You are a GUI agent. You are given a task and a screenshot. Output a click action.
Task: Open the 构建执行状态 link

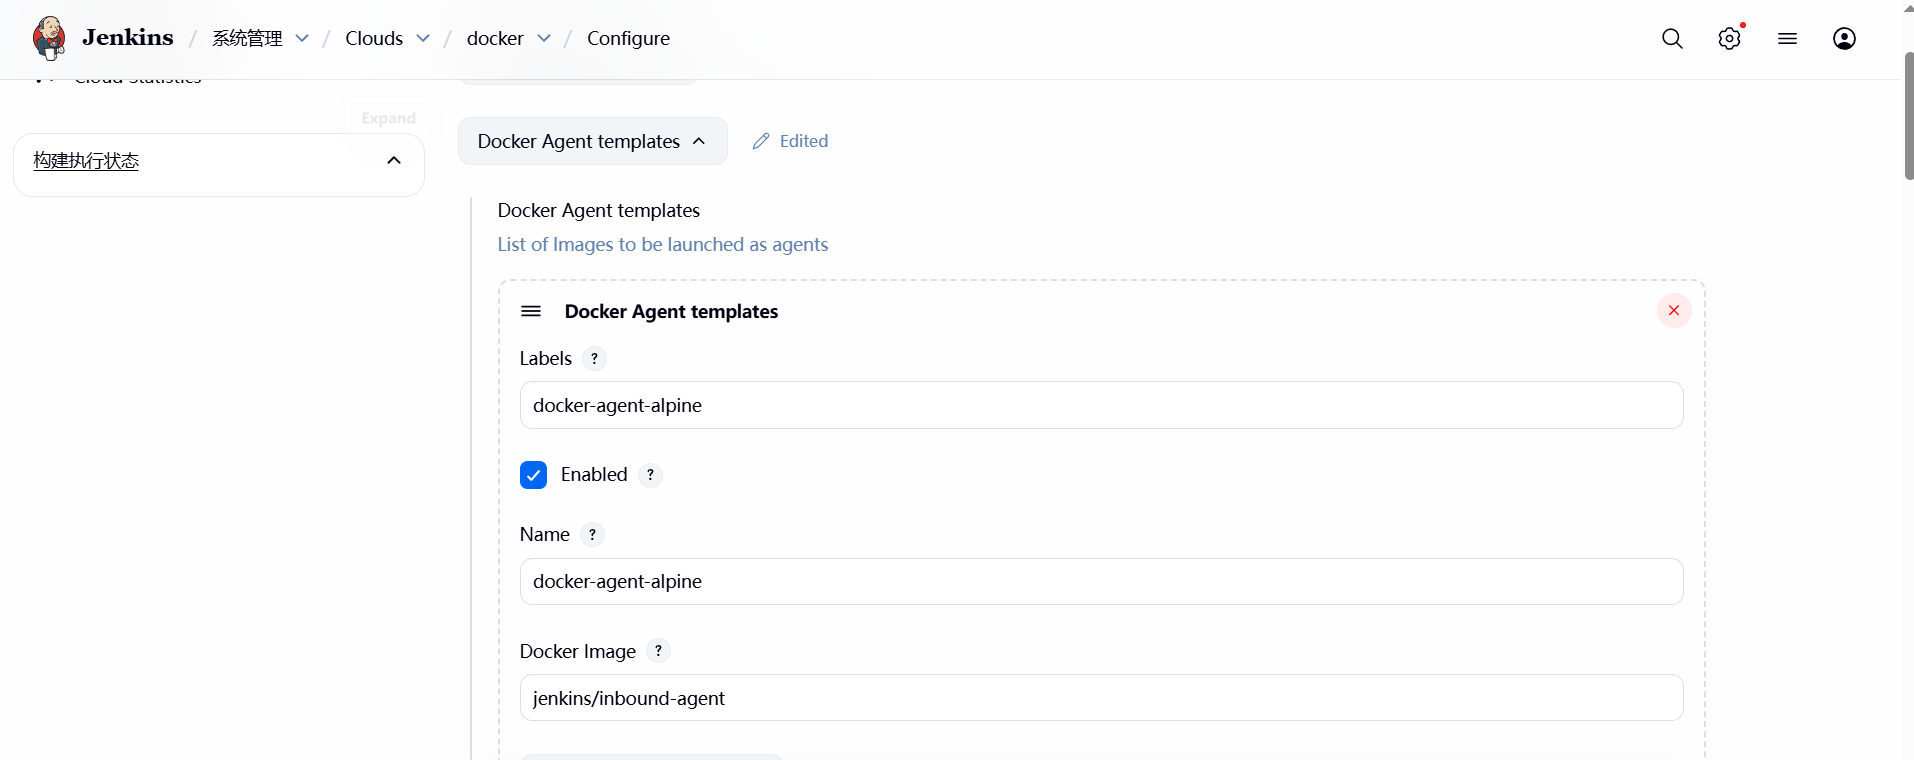pyautogui.click(x=86, y=161)
